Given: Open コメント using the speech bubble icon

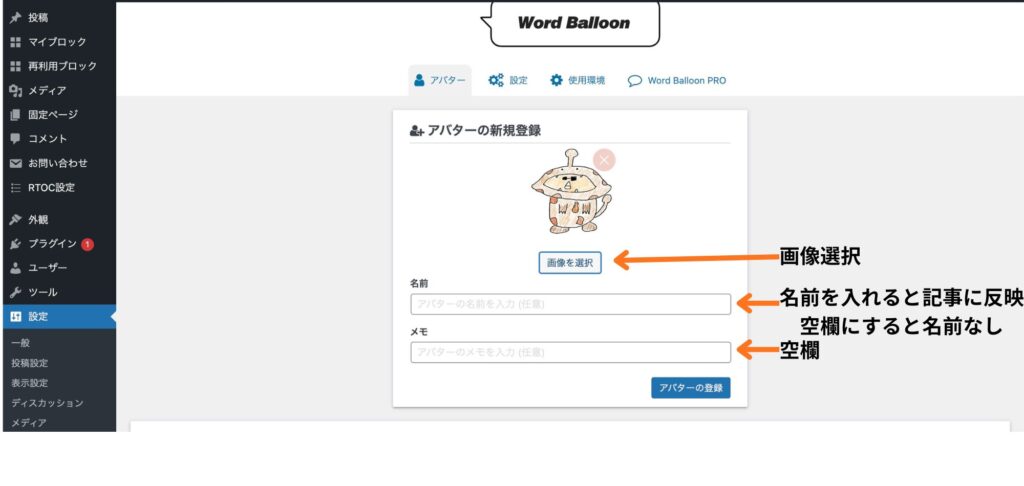Looking at the screenshot, I should point(15,139).
